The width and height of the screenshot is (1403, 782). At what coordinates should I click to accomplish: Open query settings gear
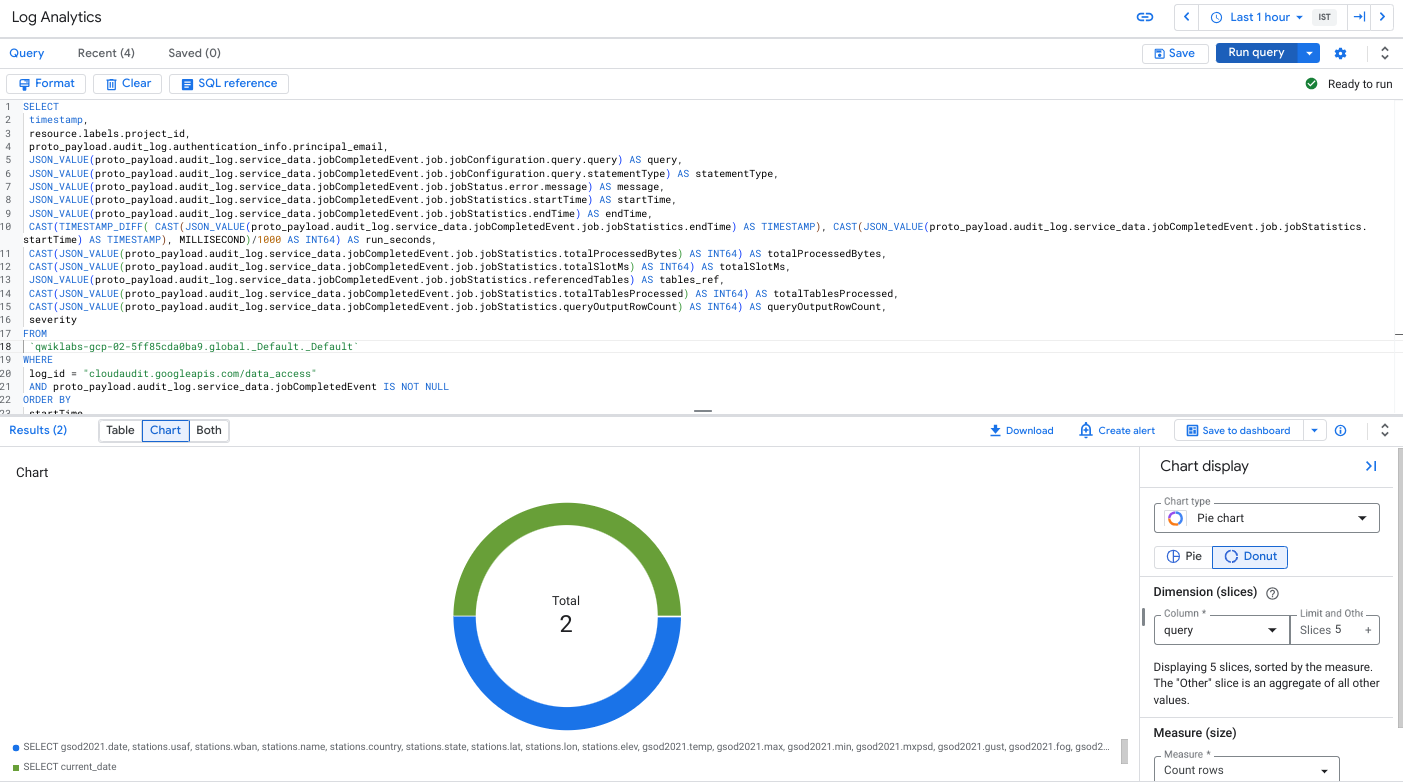point(1341,53)
